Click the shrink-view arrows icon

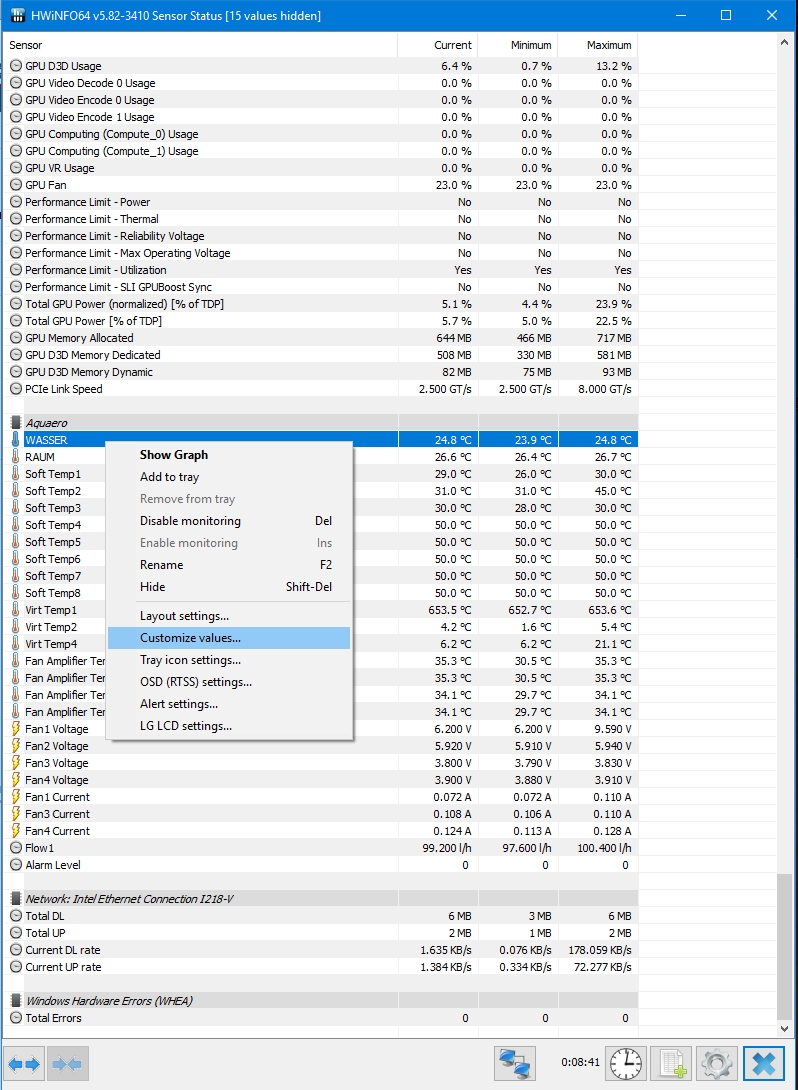click(67, 1064)
